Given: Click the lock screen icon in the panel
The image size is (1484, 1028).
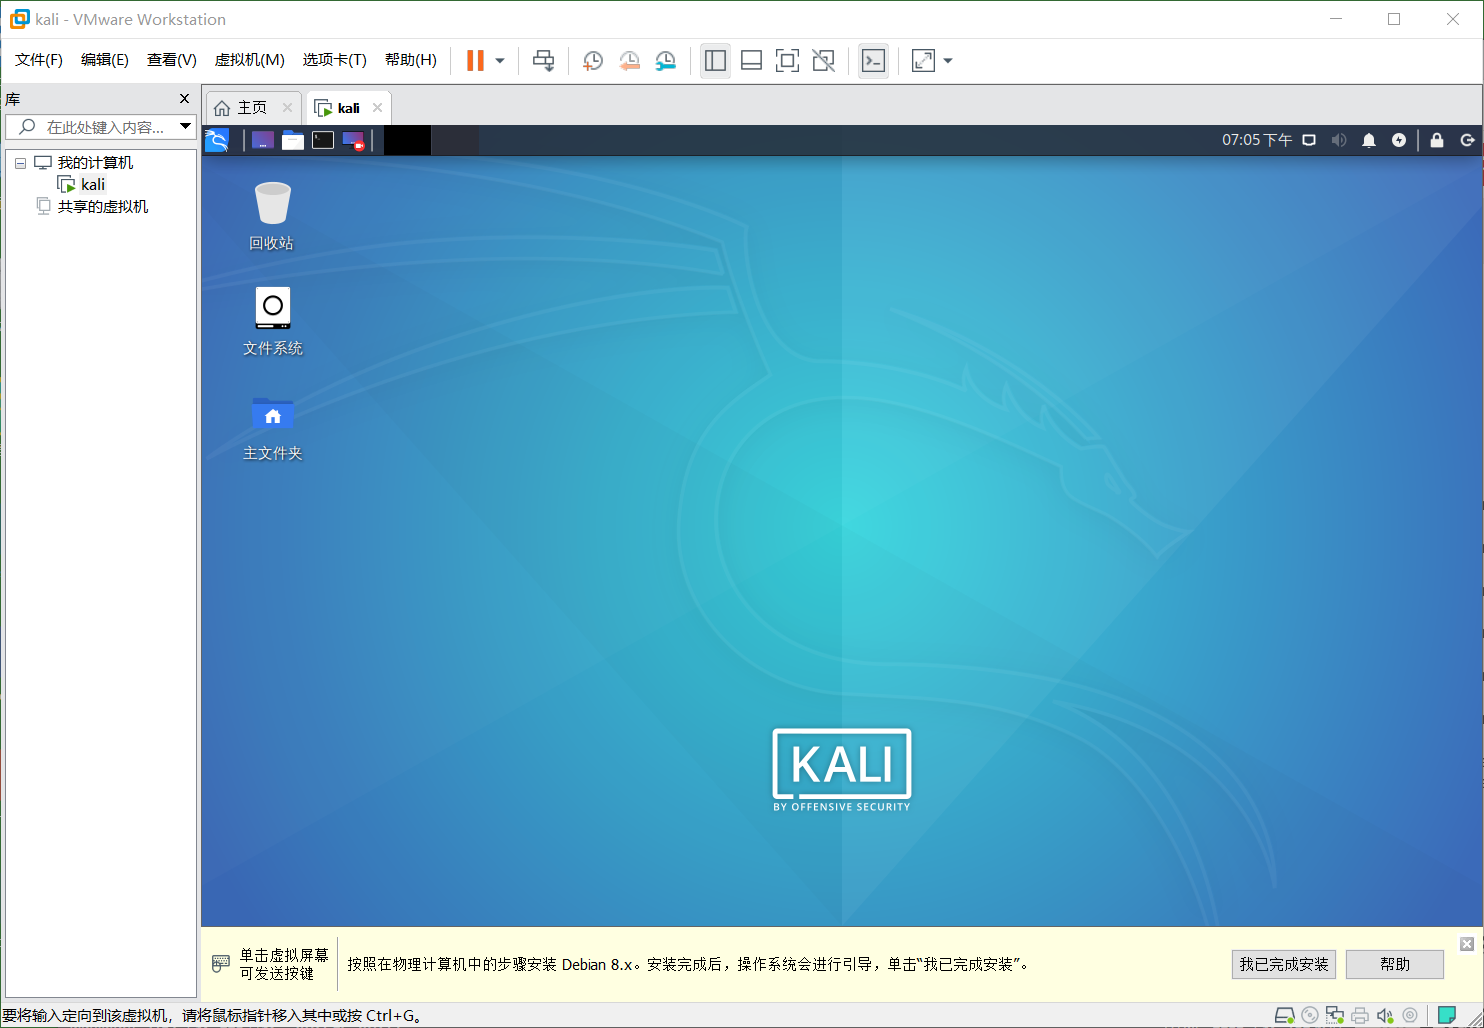Looking at the screenshot, I should coord(1436,140).
